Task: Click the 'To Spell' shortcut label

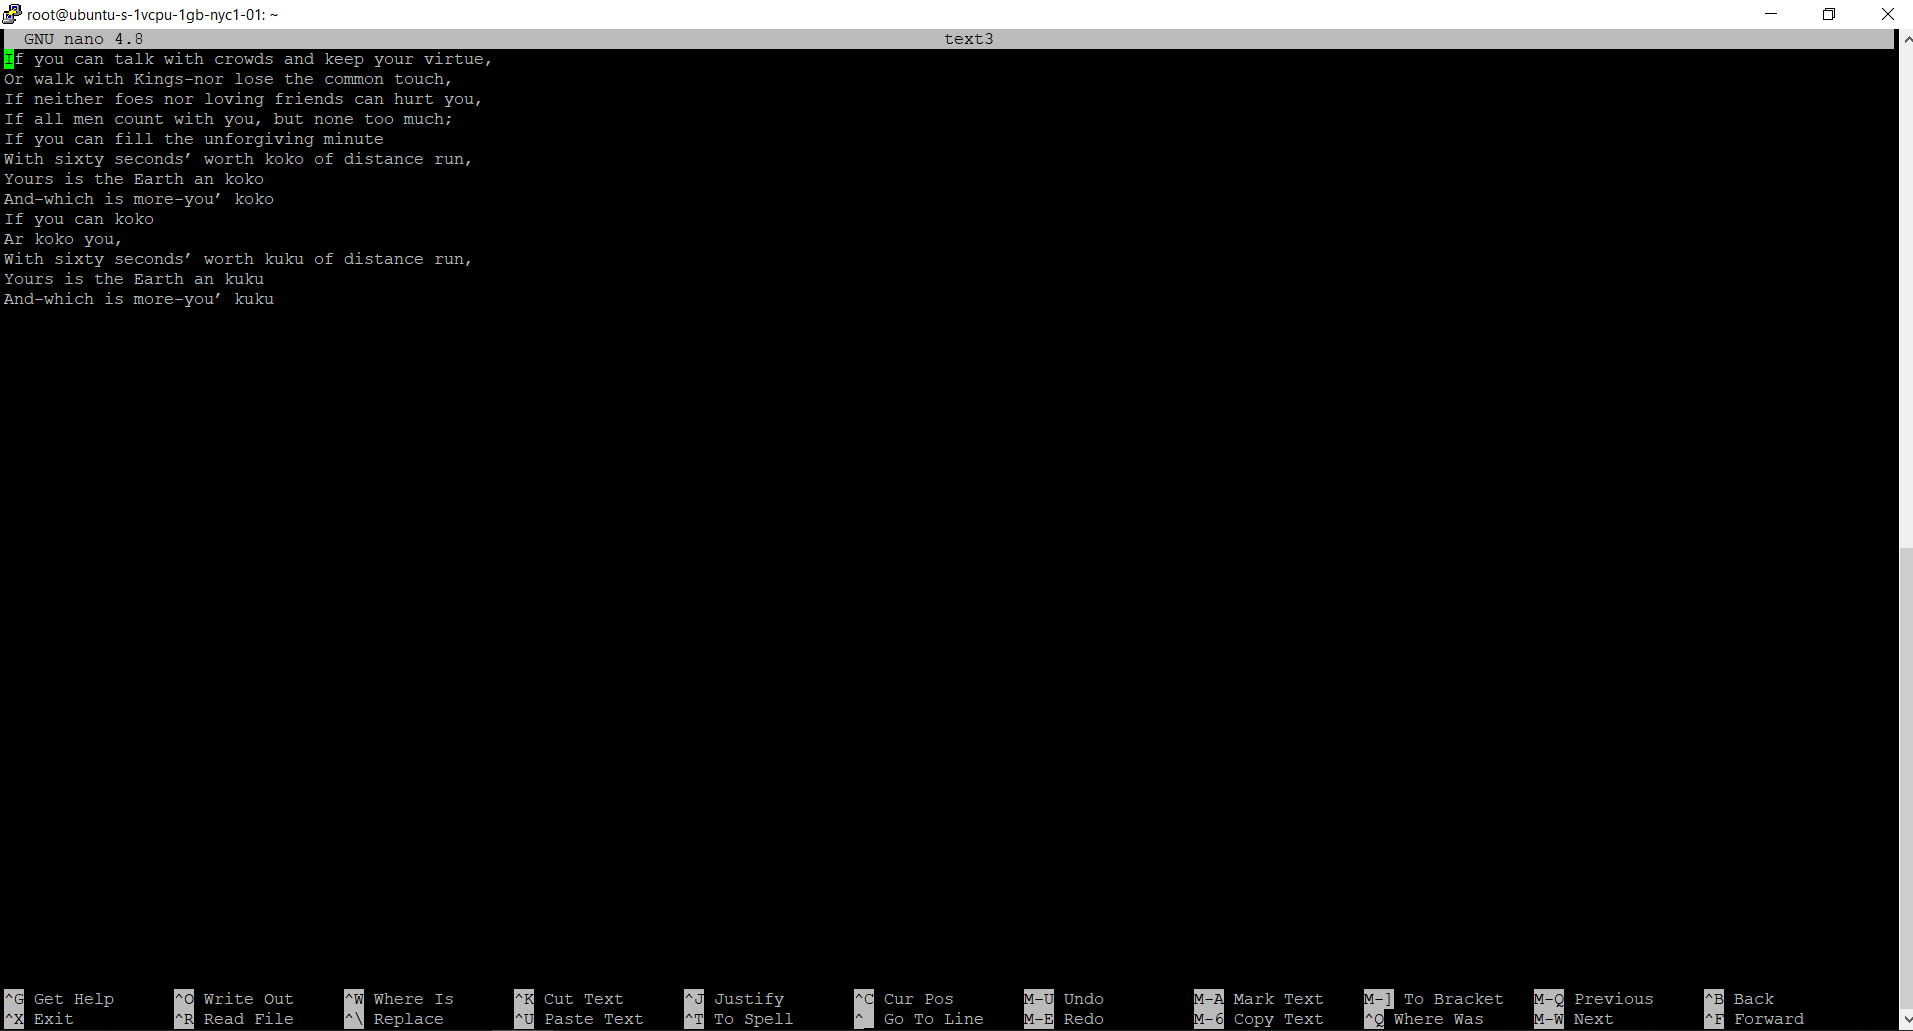Action: 754,1019
